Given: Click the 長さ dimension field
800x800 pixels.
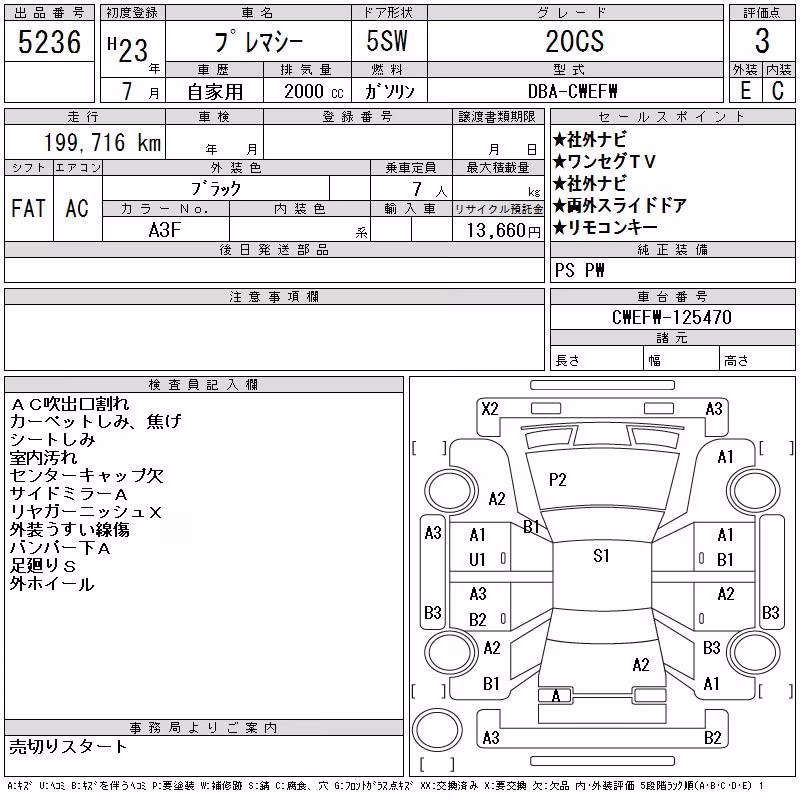Looking at the screenshot, I should pos(596,358).
